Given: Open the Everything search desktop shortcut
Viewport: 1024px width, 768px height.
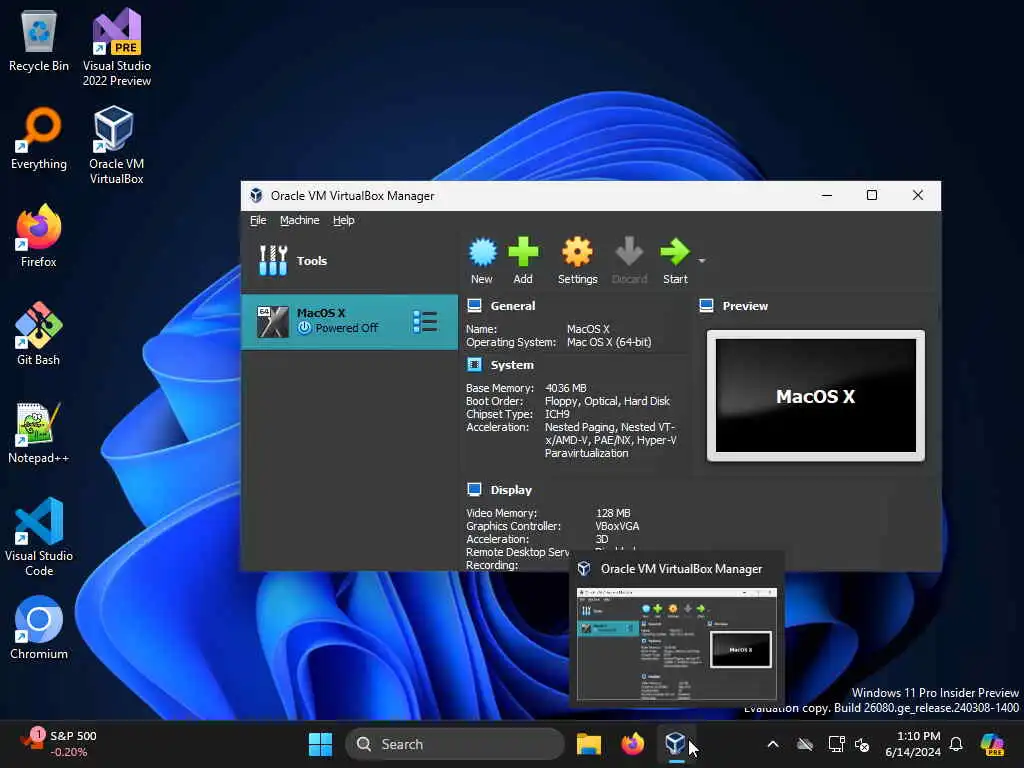Looking at the screenshot, I should tap(39, 138).
